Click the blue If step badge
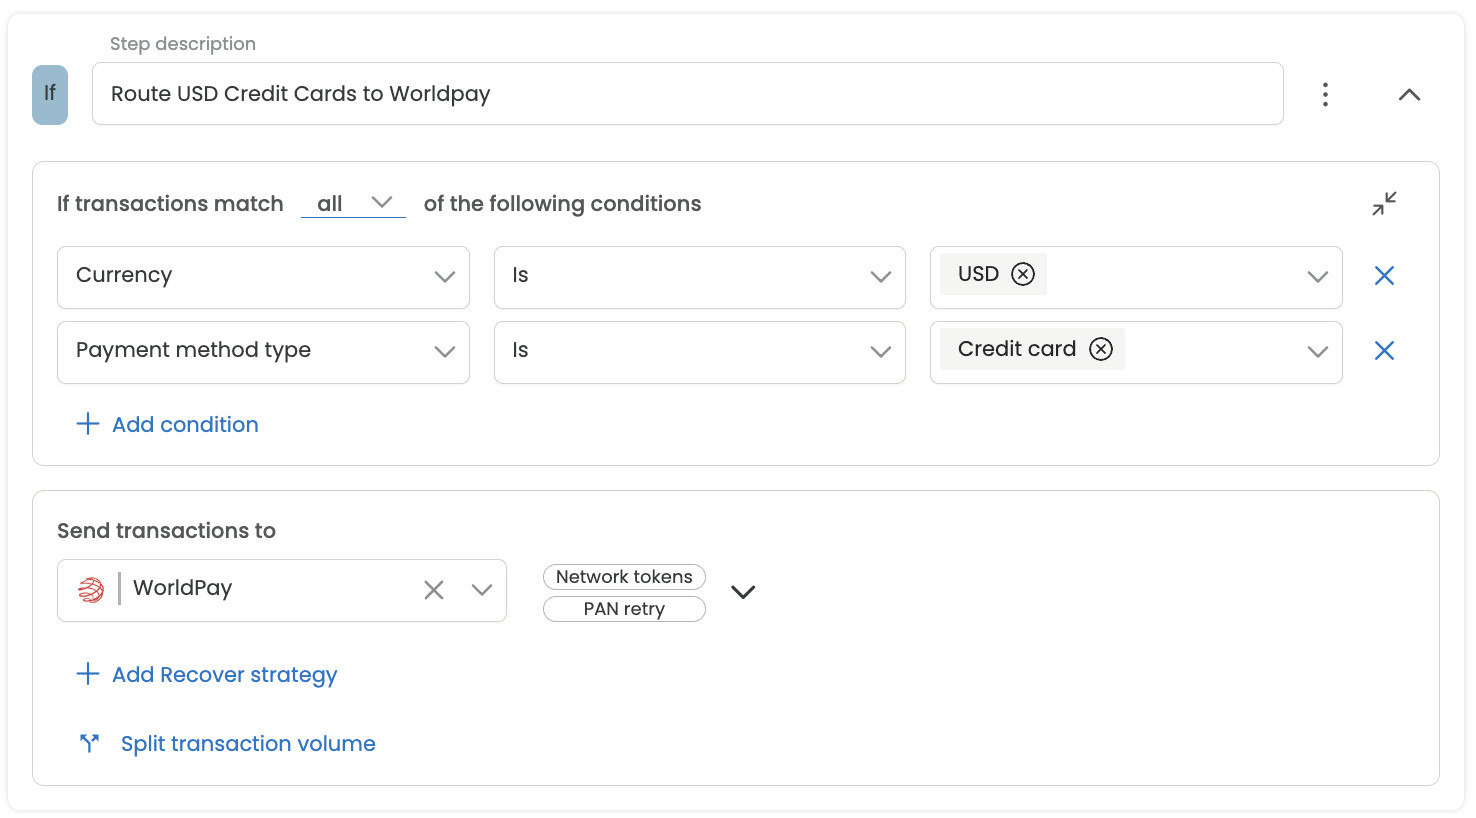 [50, 94]
